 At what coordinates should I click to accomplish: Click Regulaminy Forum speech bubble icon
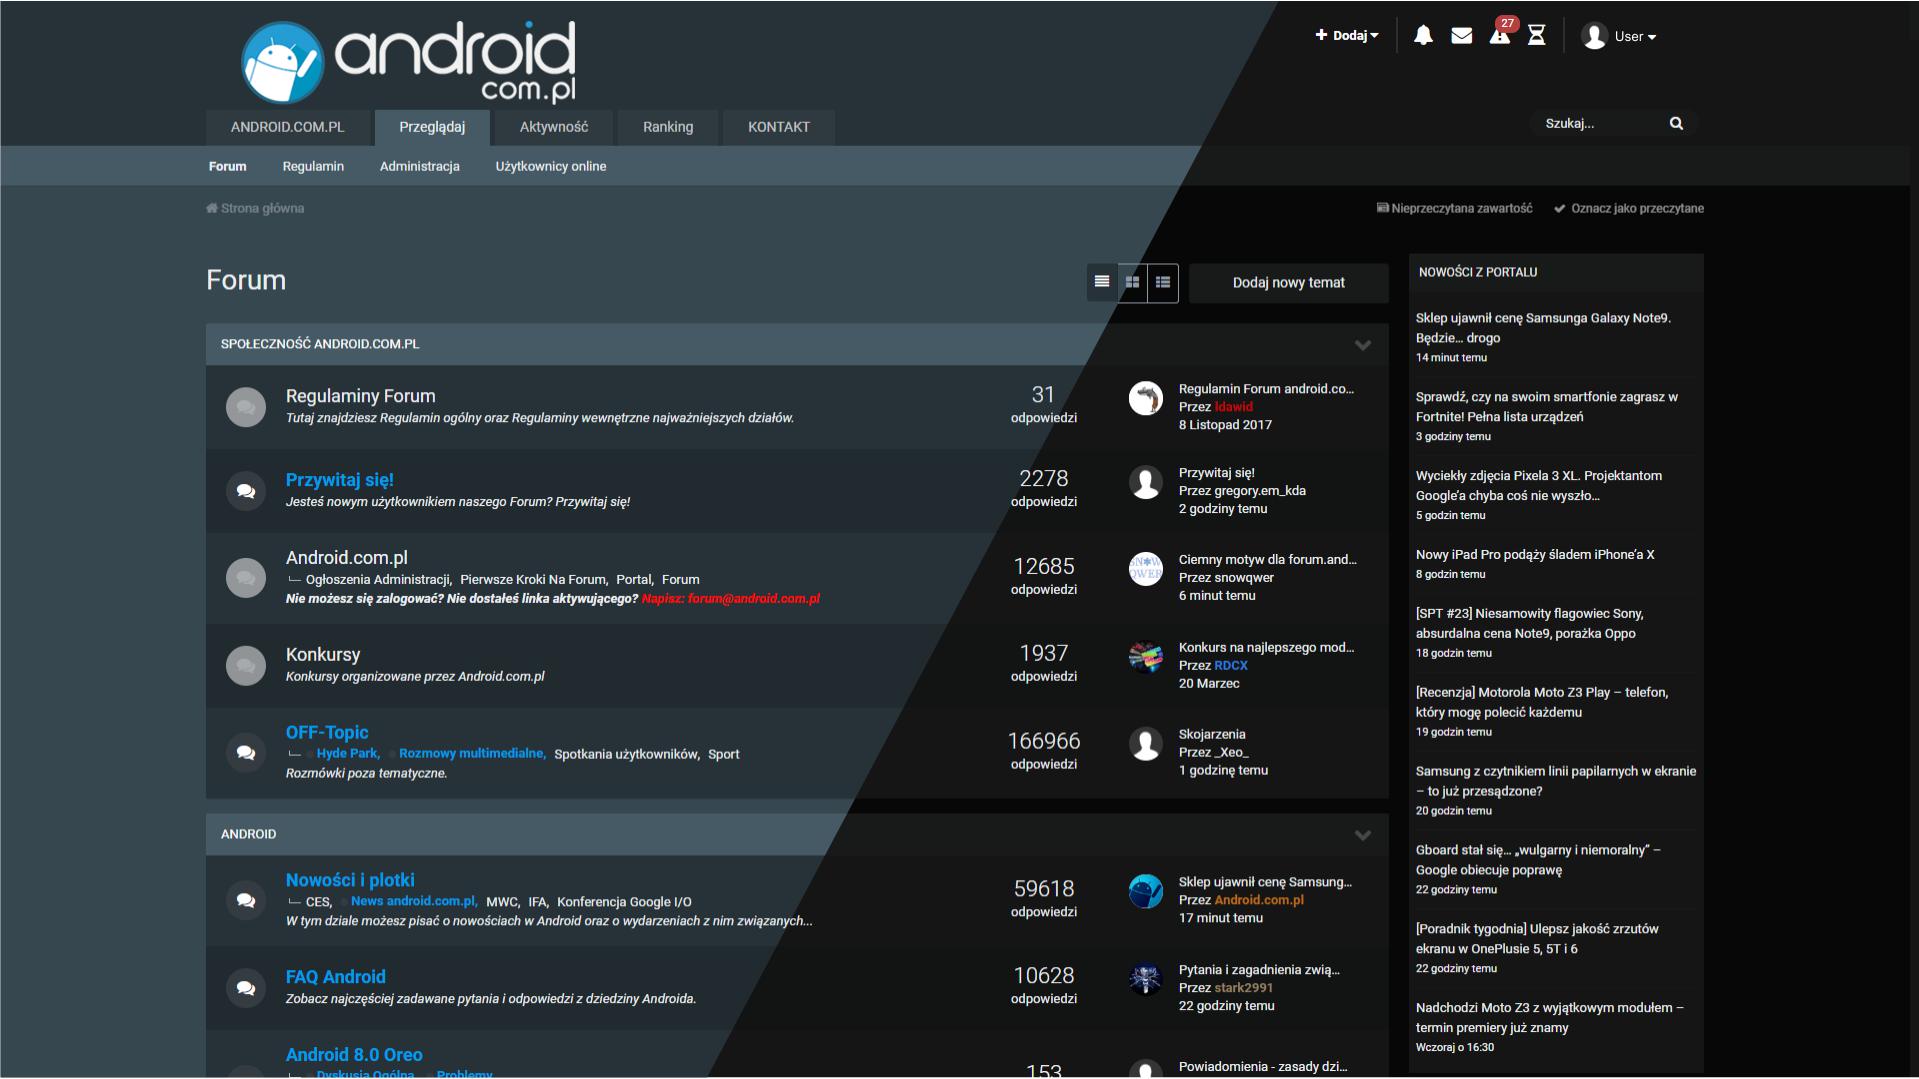tap(246, 407)
